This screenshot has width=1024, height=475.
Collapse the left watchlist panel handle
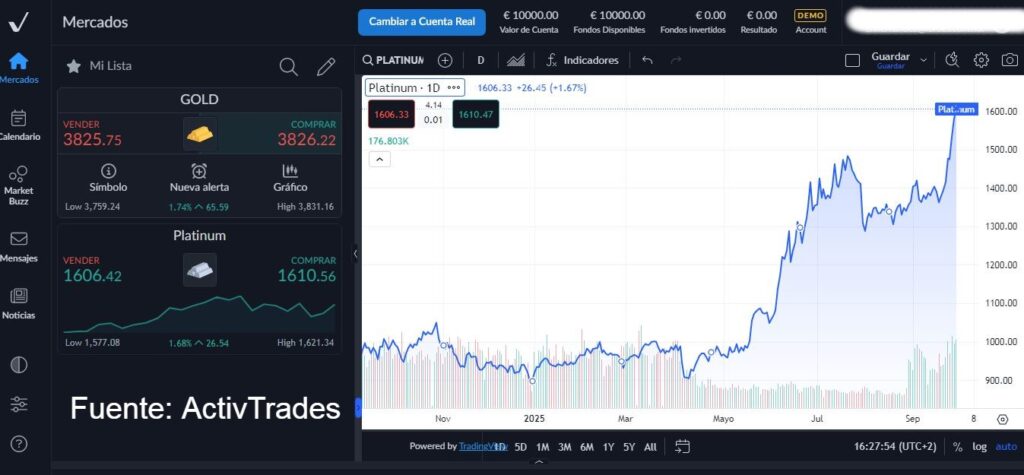355,254
